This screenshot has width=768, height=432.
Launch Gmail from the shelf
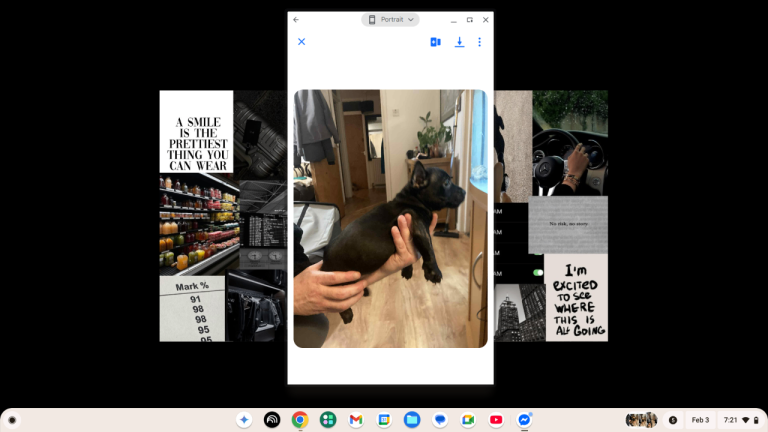[x=356, y=420]
